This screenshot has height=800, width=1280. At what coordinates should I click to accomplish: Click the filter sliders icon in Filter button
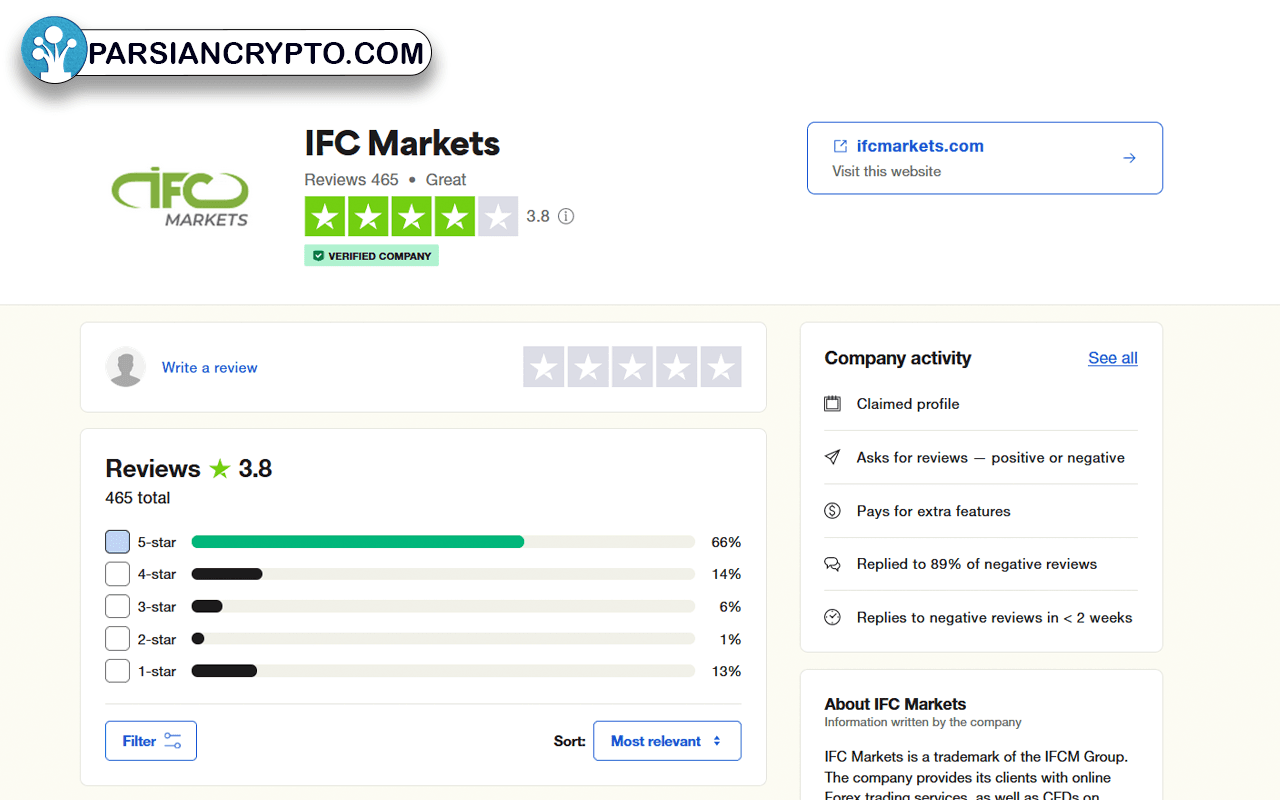[173, 741]
